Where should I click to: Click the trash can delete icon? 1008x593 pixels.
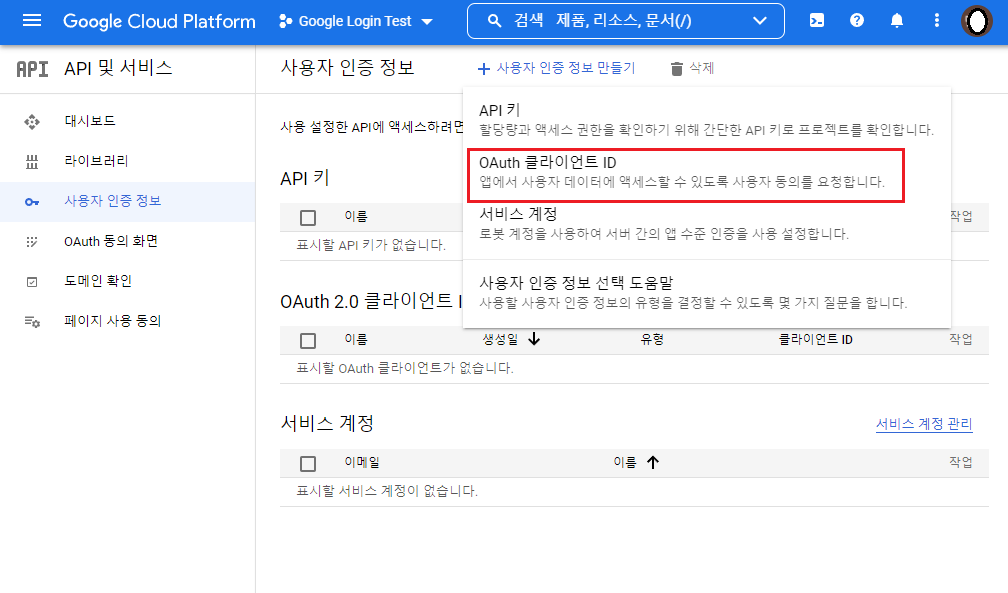[x=676, y=69]
